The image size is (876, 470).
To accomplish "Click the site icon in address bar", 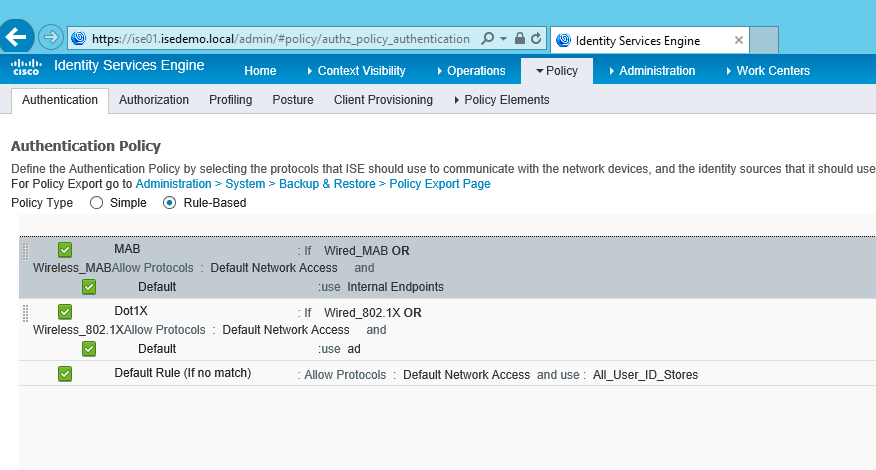I will tap(79, 38).
